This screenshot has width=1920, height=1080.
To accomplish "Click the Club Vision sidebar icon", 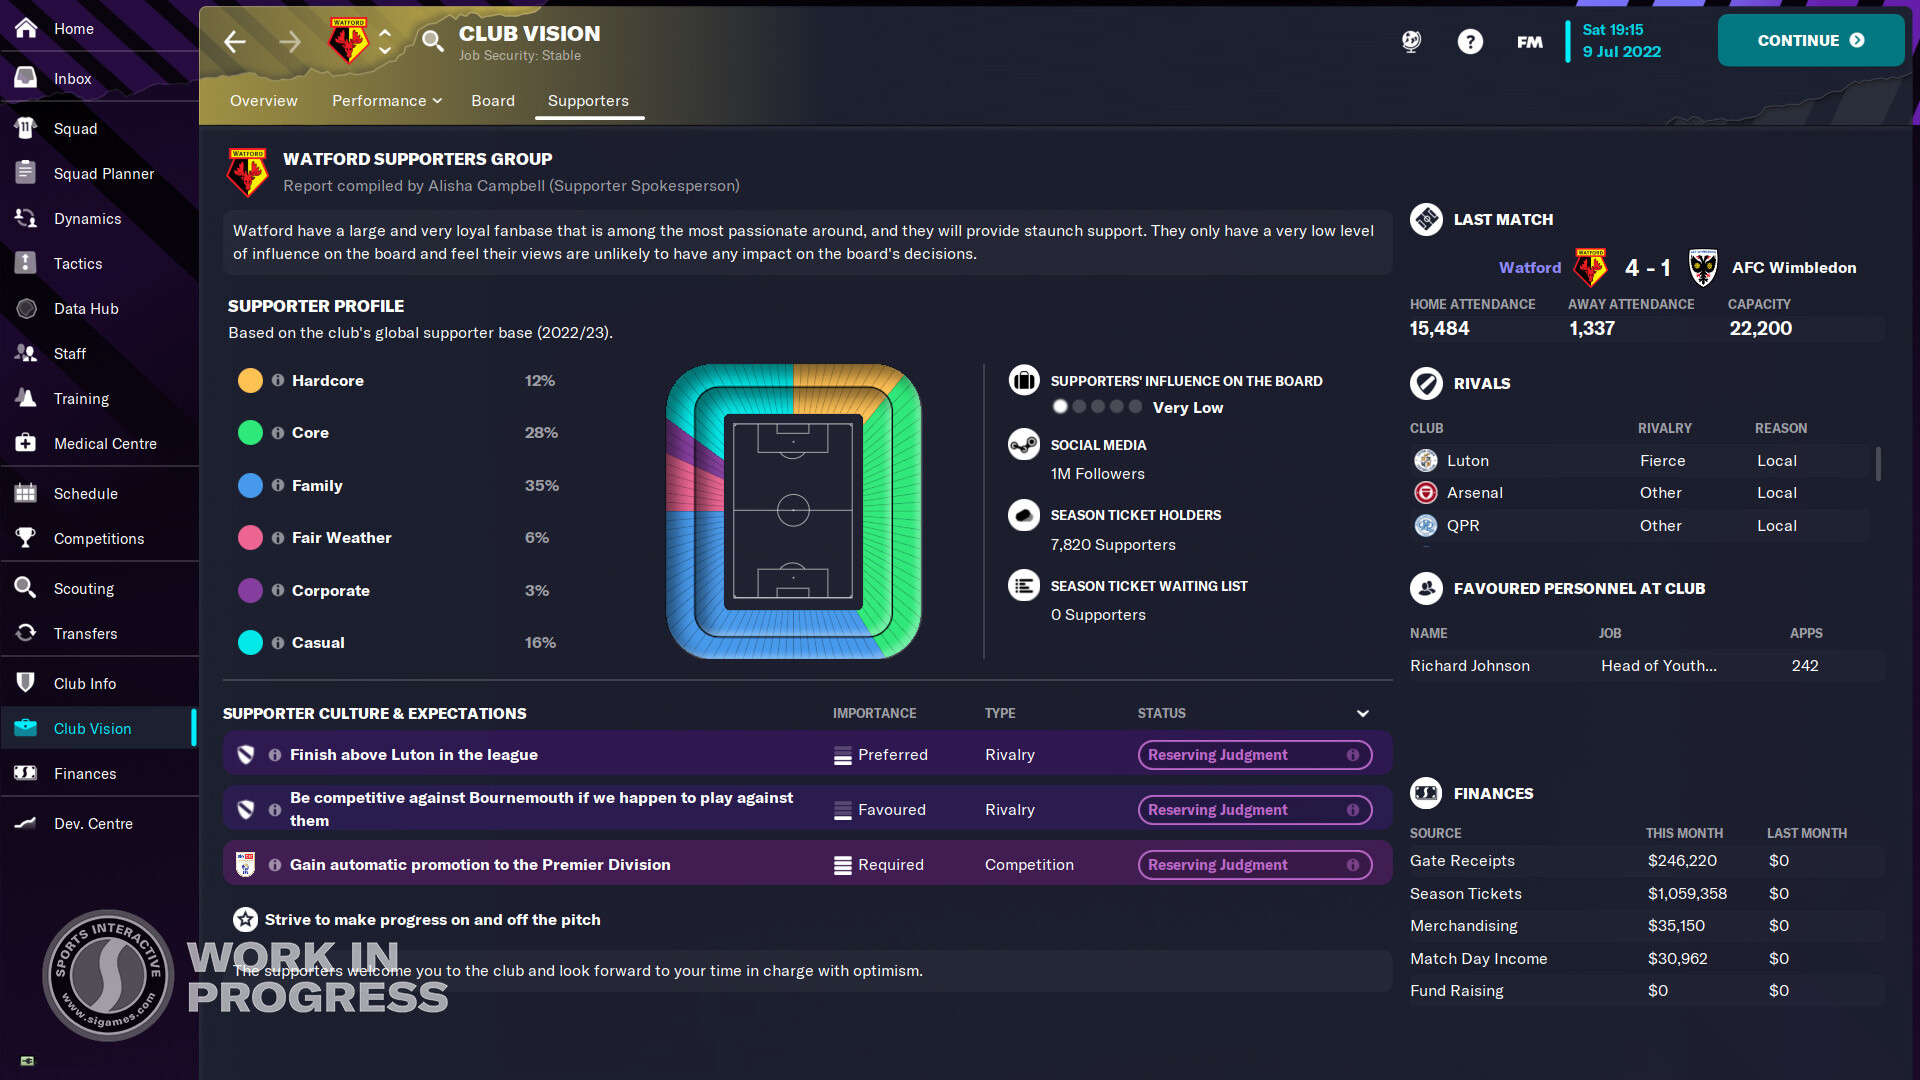I will click(26, 727).
